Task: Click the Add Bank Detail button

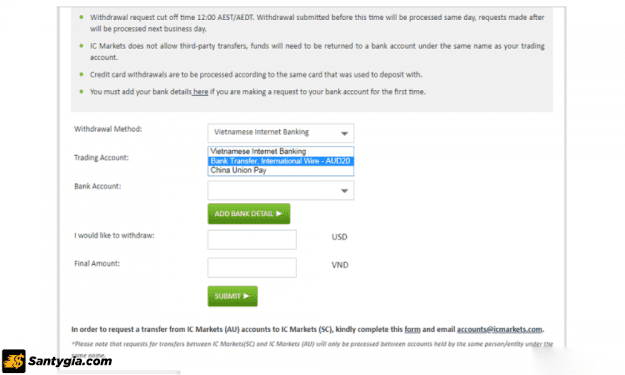Action: click(249, 214)
